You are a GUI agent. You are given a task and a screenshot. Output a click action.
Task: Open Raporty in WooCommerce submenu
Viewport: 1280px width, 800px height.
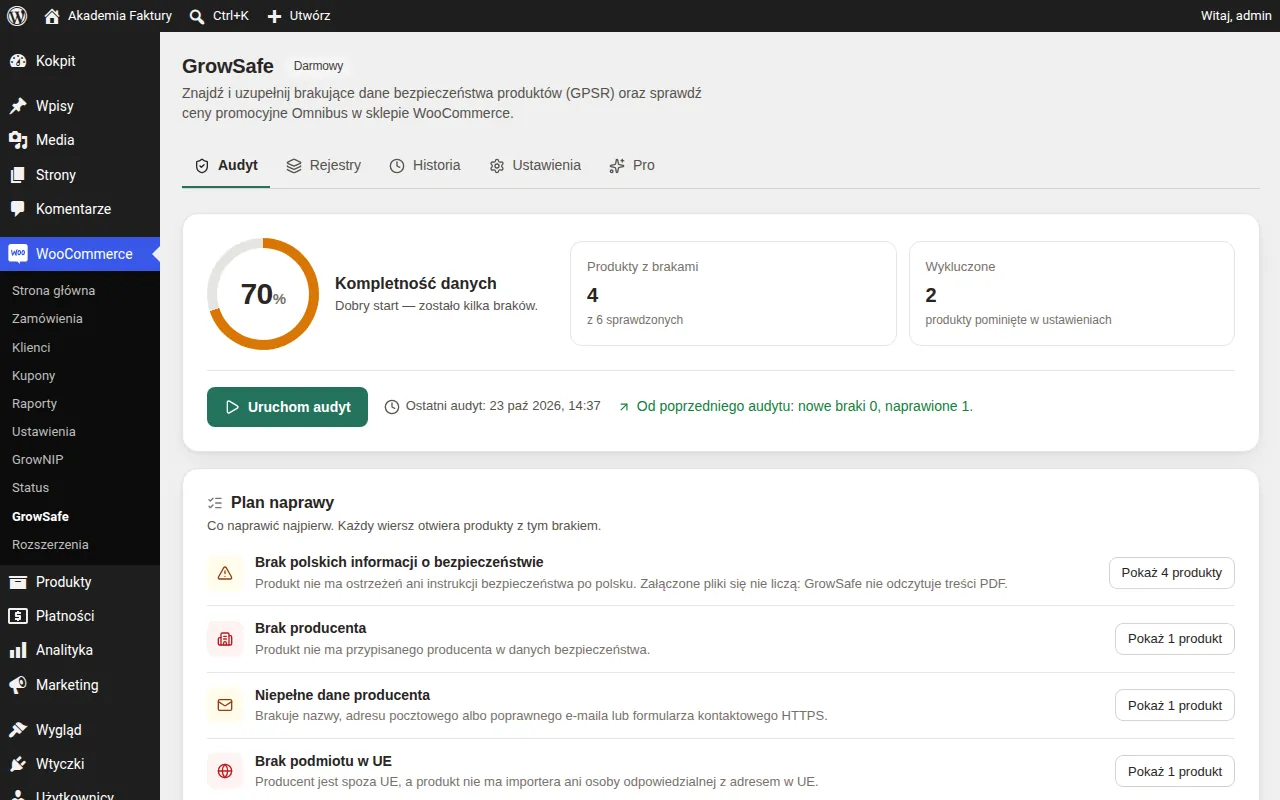pos(34,403)
